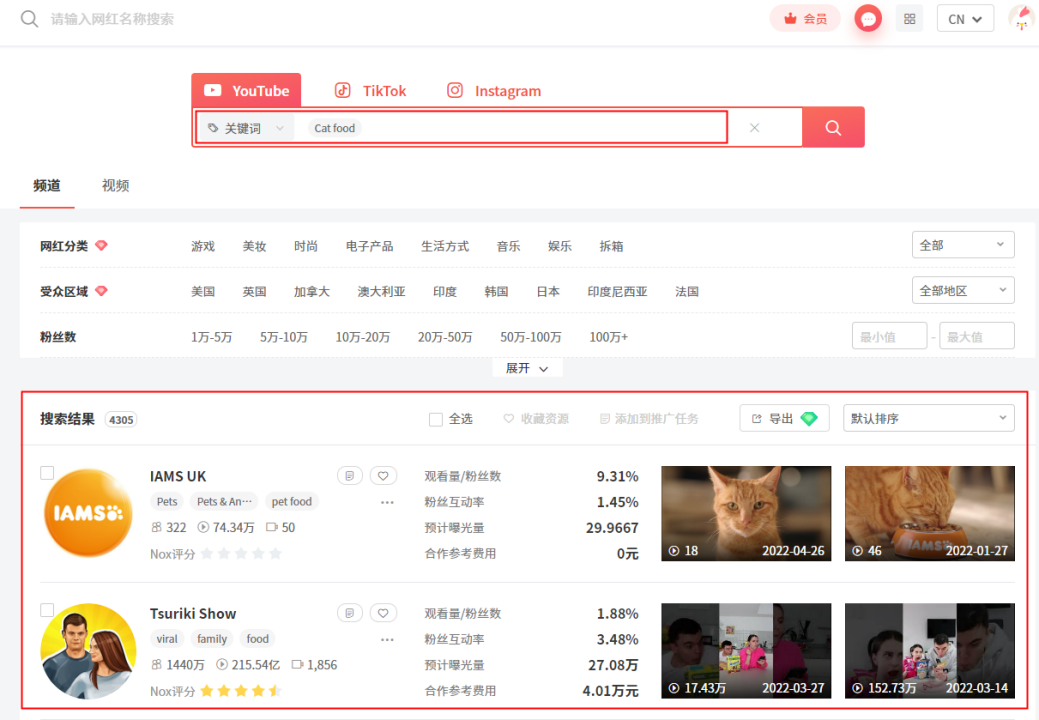This screenshot has width=1039, height=720.
Task: Open the apps grid icon in header
Action: 909,19
